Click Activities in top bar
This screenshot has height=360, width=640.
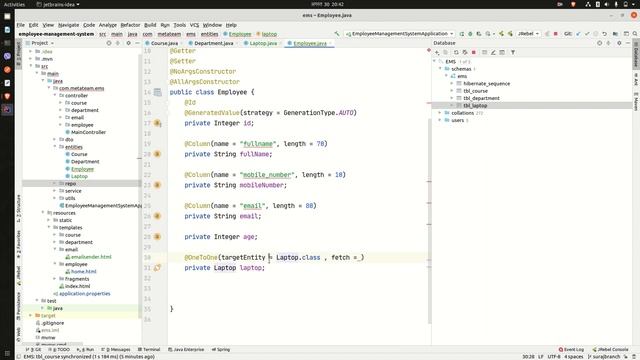point(14,4)
